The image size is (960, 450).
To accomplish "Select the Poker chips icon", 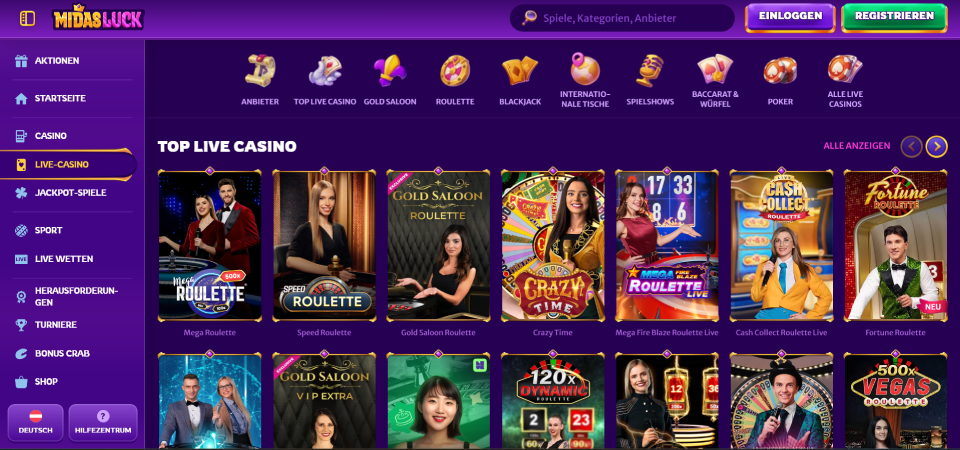I will point(780,70).
